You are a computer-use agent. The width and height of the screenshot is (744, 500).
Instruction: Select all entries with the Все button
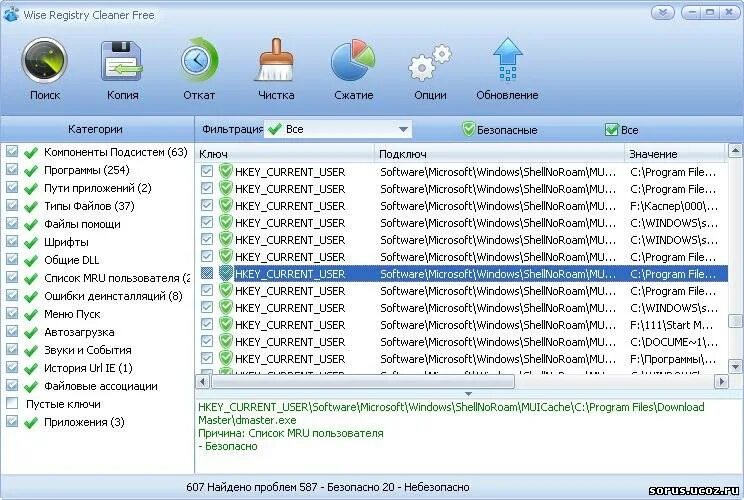(x=622, y=130)
